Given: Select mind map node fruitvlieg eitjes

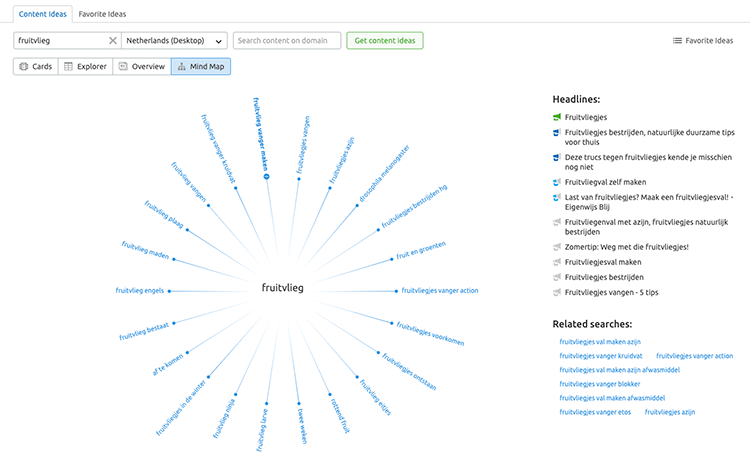Looking at the screenshot, I should pyautogui.click(x=375, y=397).
